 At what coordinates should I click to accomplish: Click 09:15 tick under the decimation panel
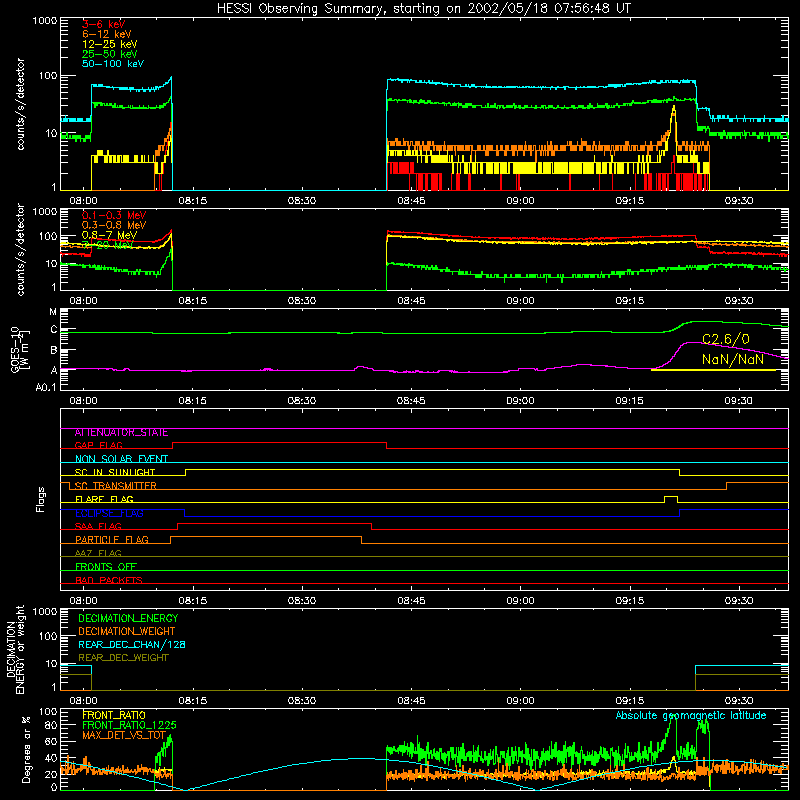[x=629, y=701]
